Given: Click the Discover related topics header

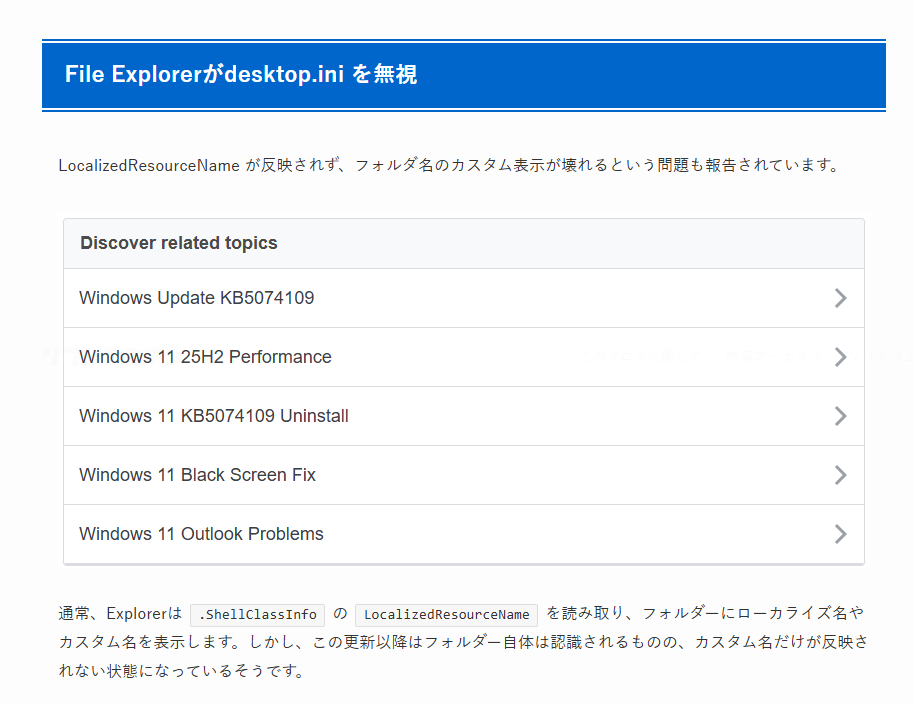Looking at the screenshot, I should pyautogui.click(x=179, y=243).
